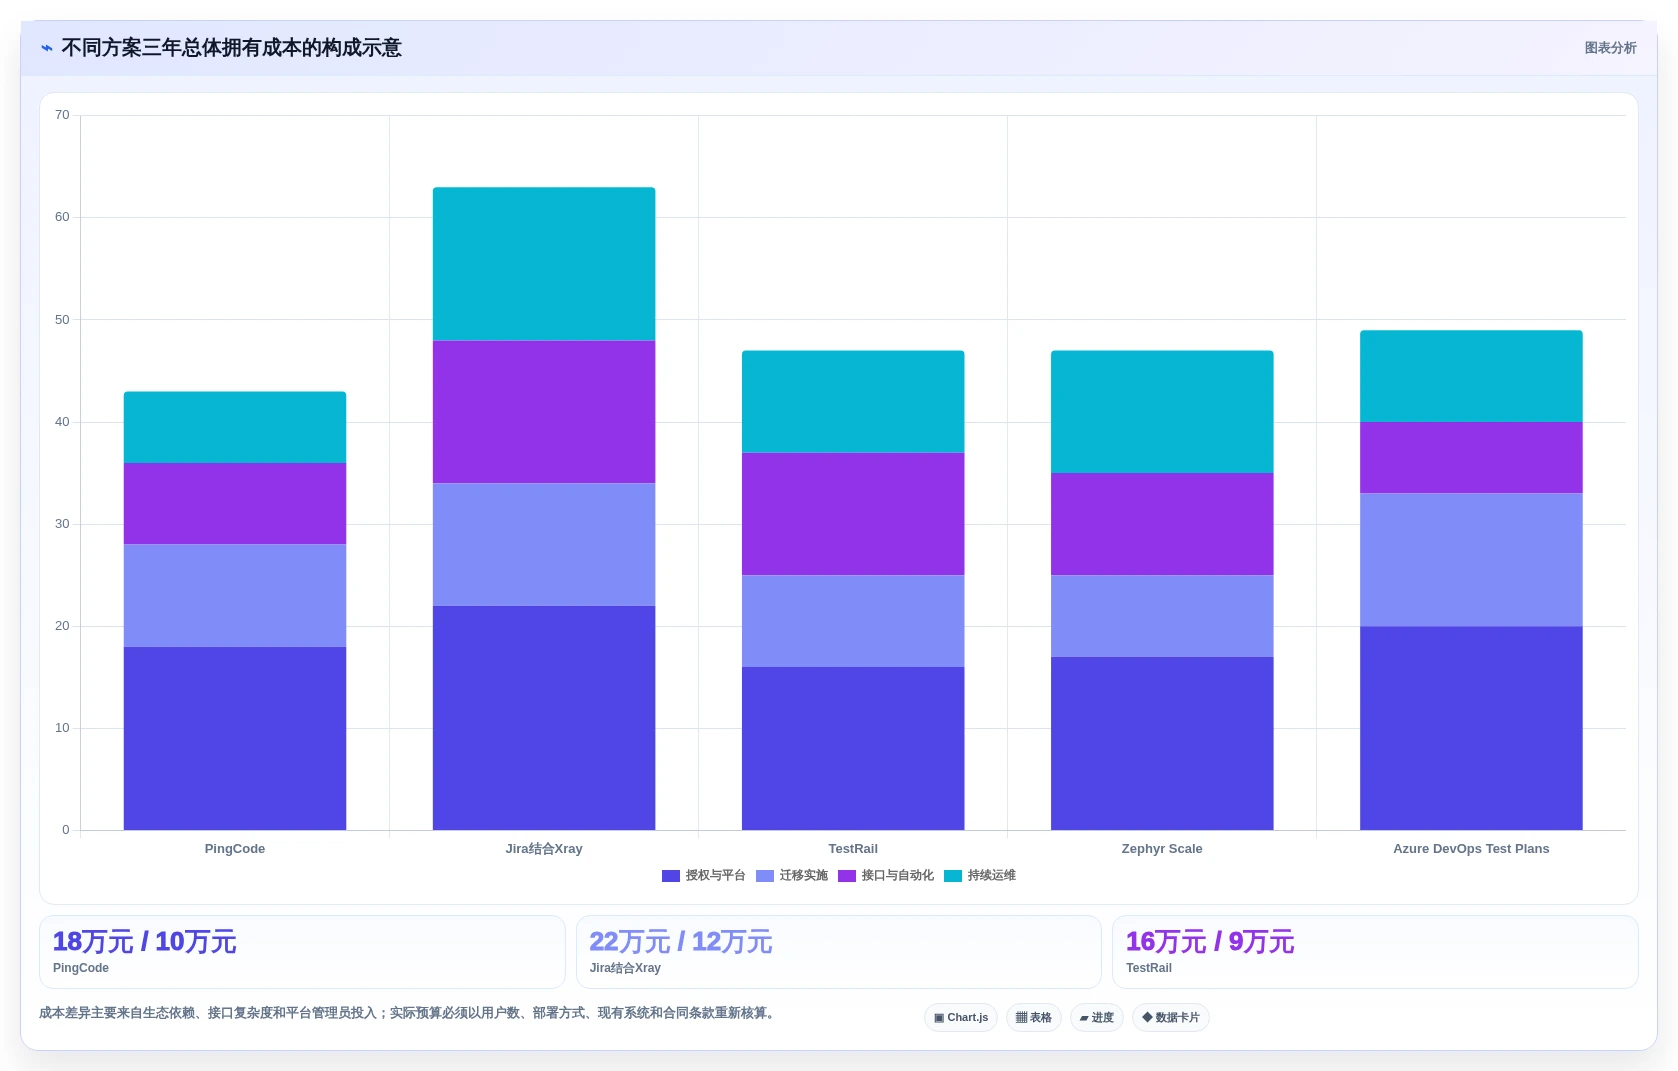This screenshot has width=1678, height=1071.
Task: Click the Jira结合Xray label on the x-axis
Action: click(x=544, y=849)
